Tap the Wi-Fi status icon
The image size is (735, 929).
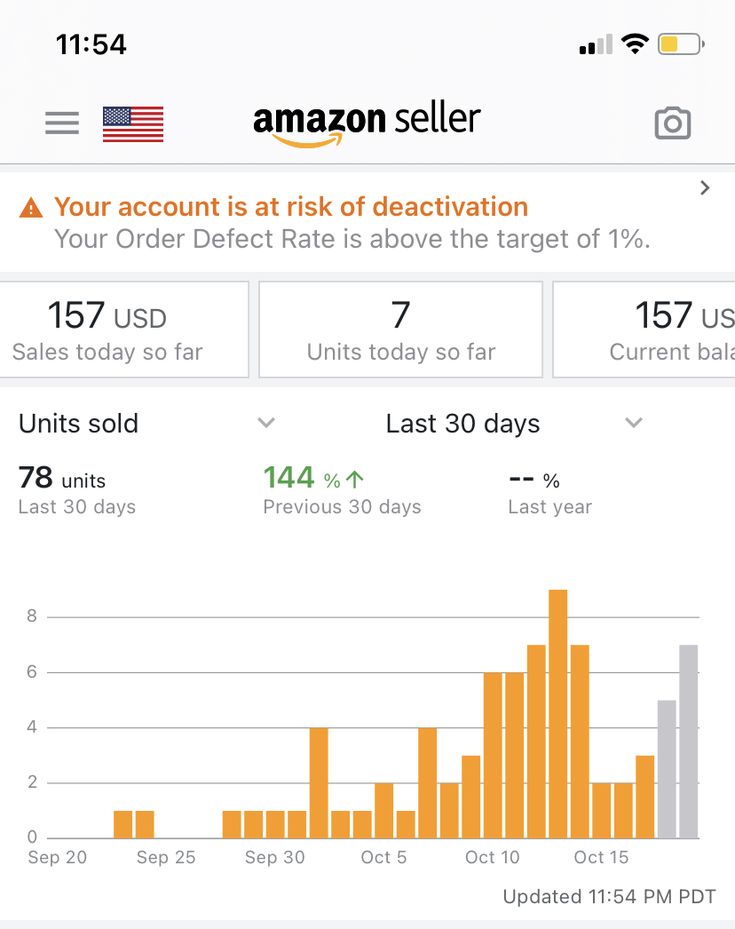point(635,44)
